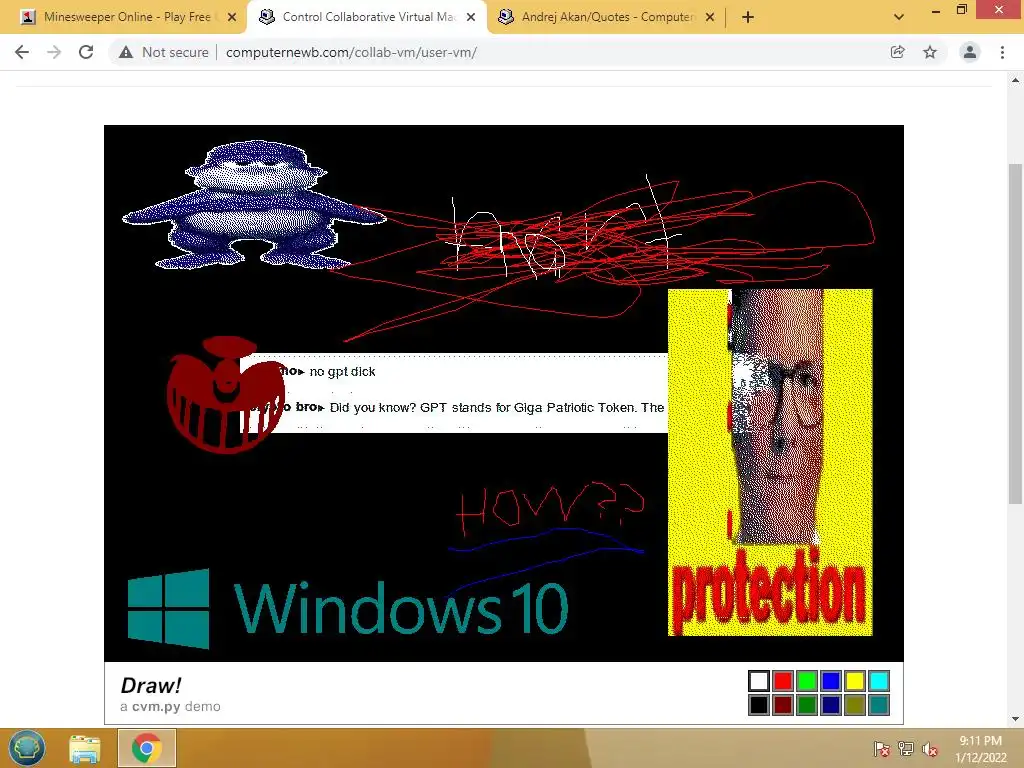
Task: Open the clock showing 9:11 PM
Action: pyautogui.click(x=981, y=749)
